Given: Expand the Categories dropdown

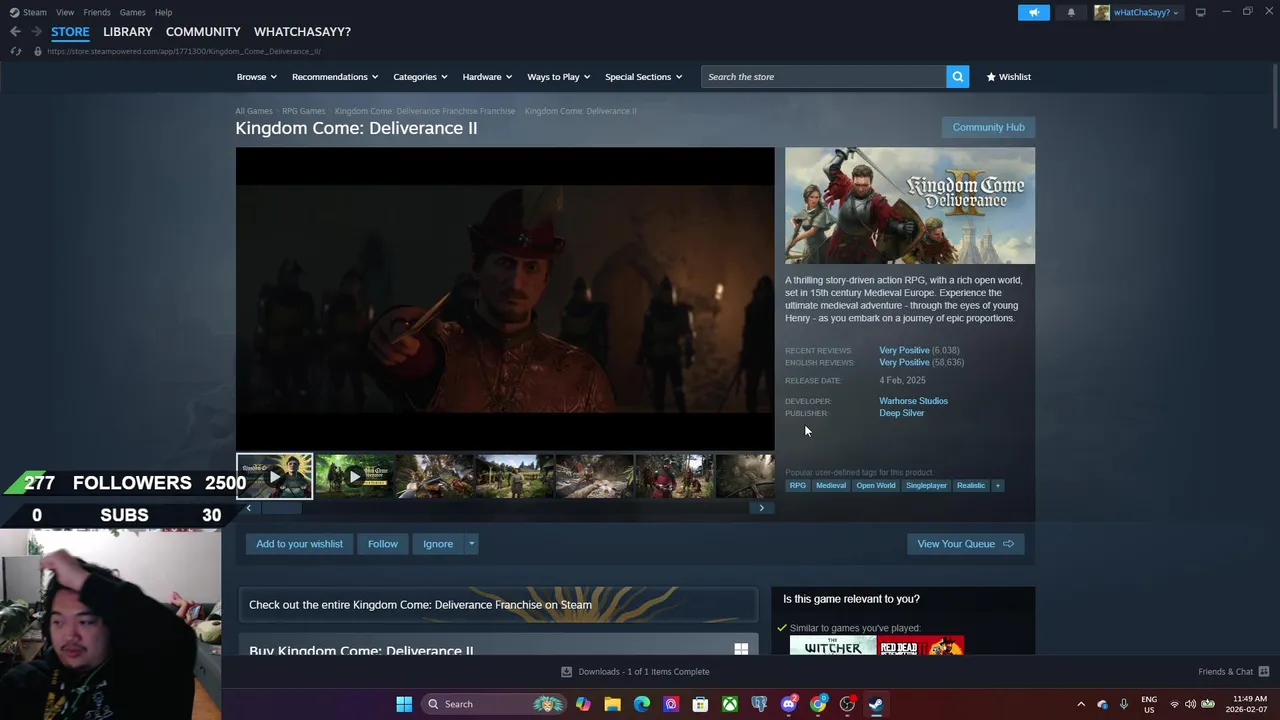Looking at the screenshot, I should 420,77.
